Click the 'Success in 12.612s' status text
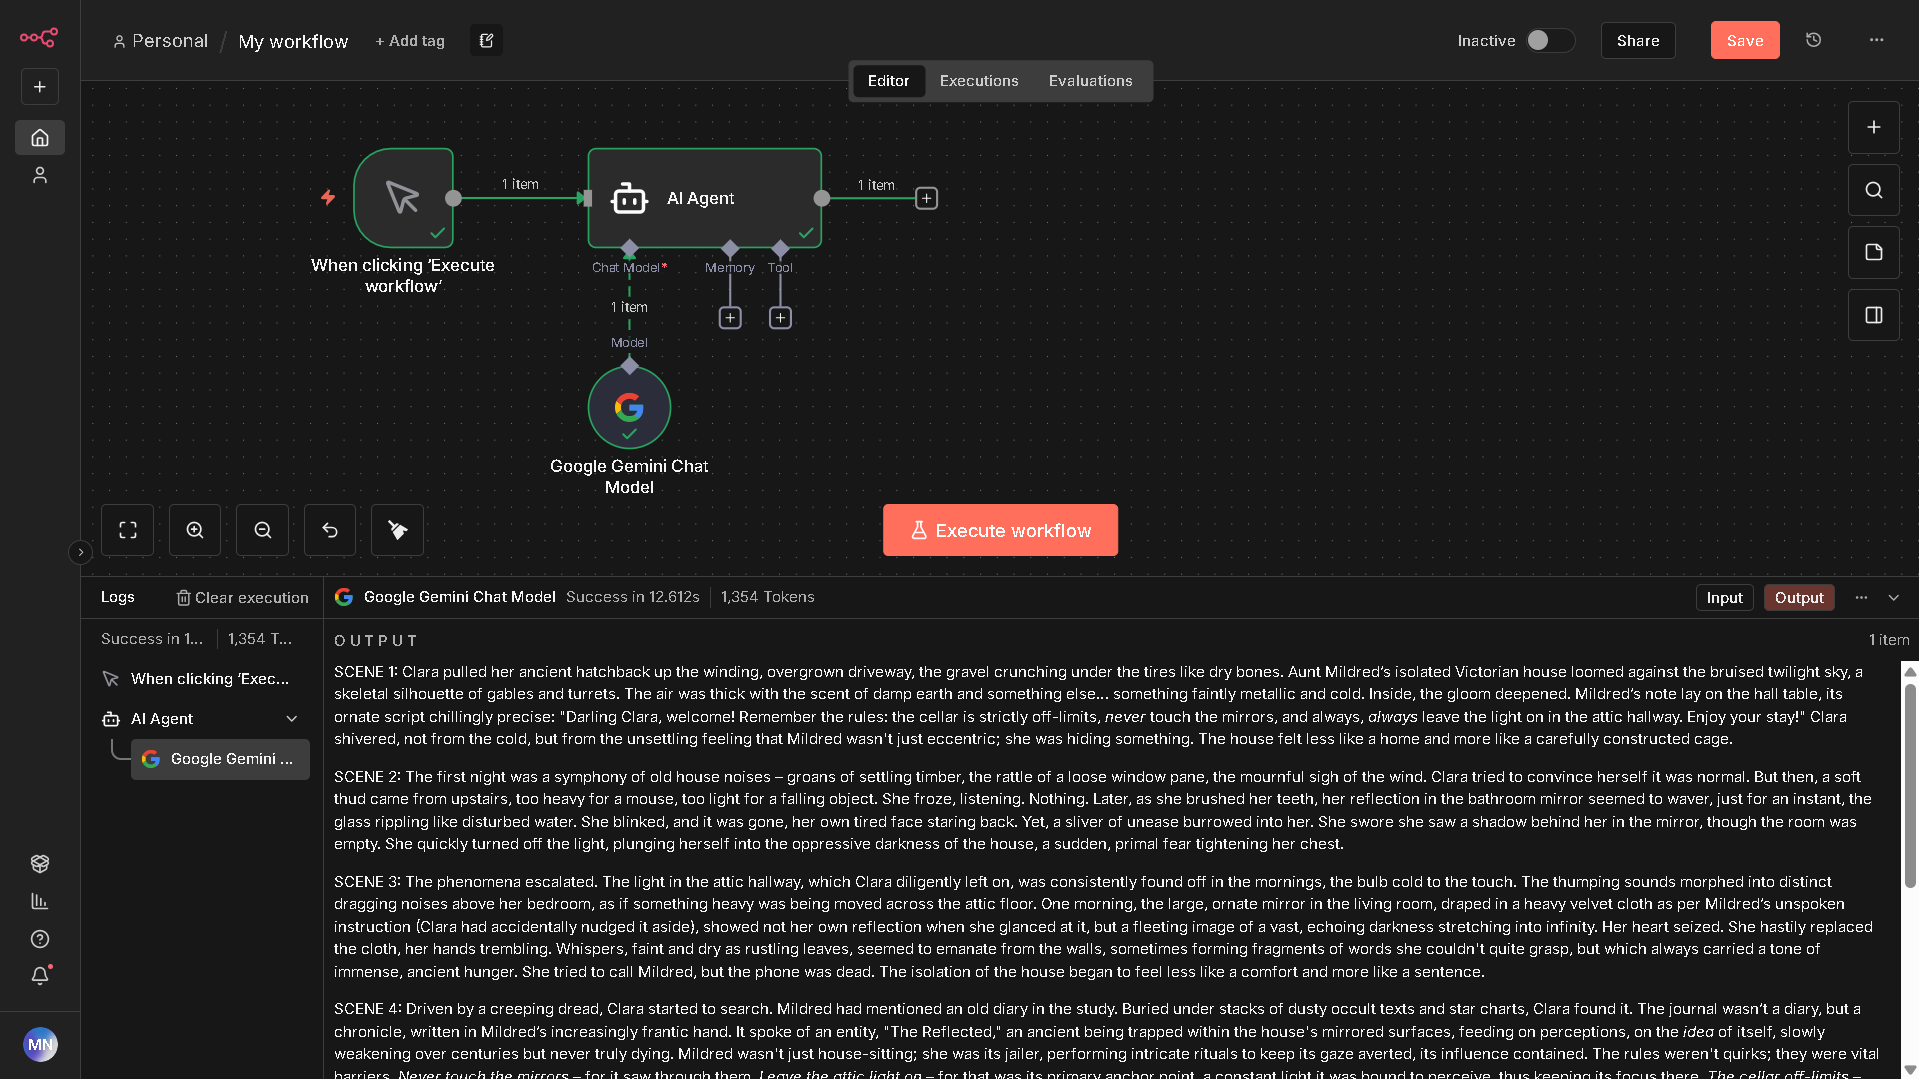This screenshot has width=1919, height=1079. [633, 597]
